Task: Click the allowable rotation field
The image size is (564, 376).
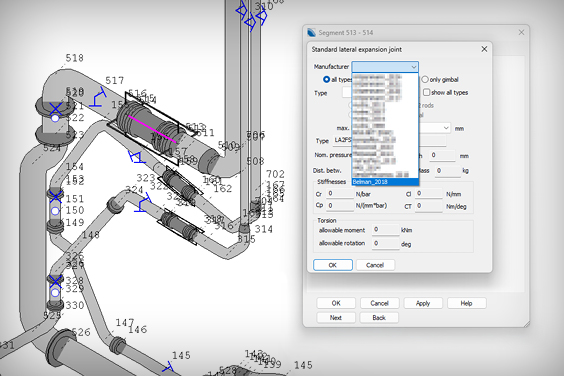Action: click(x=386, y=244)
